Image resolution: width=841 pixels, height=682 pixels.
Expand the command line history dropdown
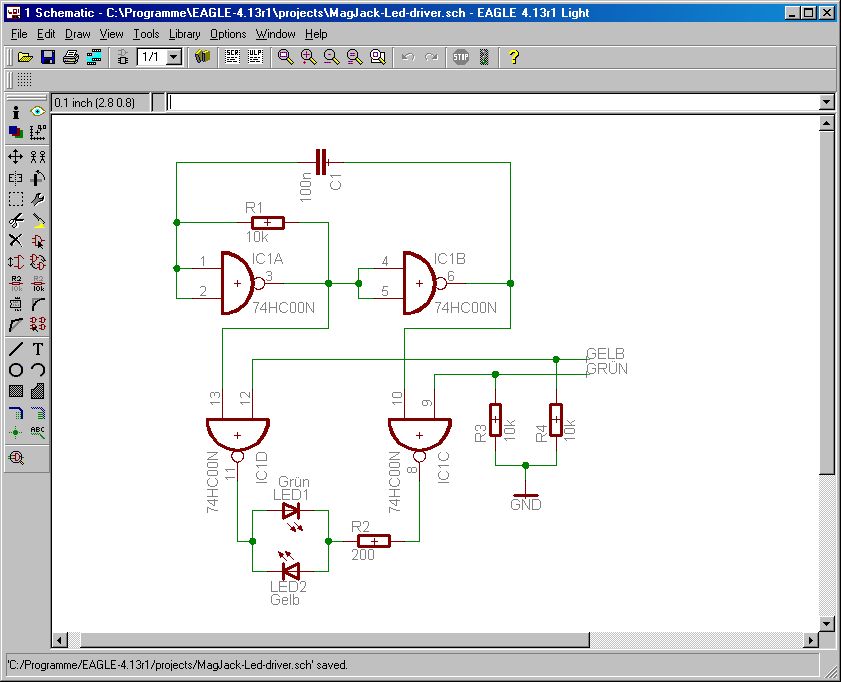[826, 102]
